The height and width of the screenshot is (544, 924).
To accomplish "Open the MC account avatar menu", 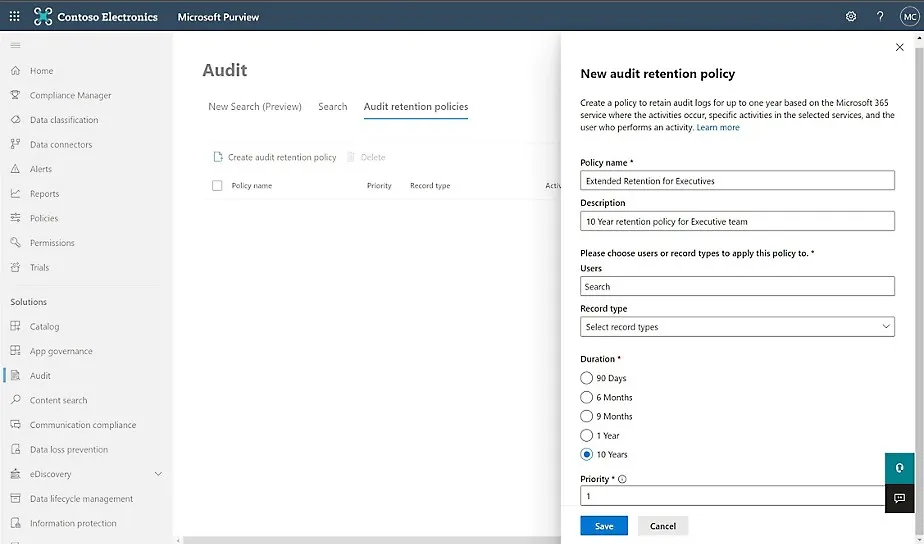I will click(x=909, y=16).
